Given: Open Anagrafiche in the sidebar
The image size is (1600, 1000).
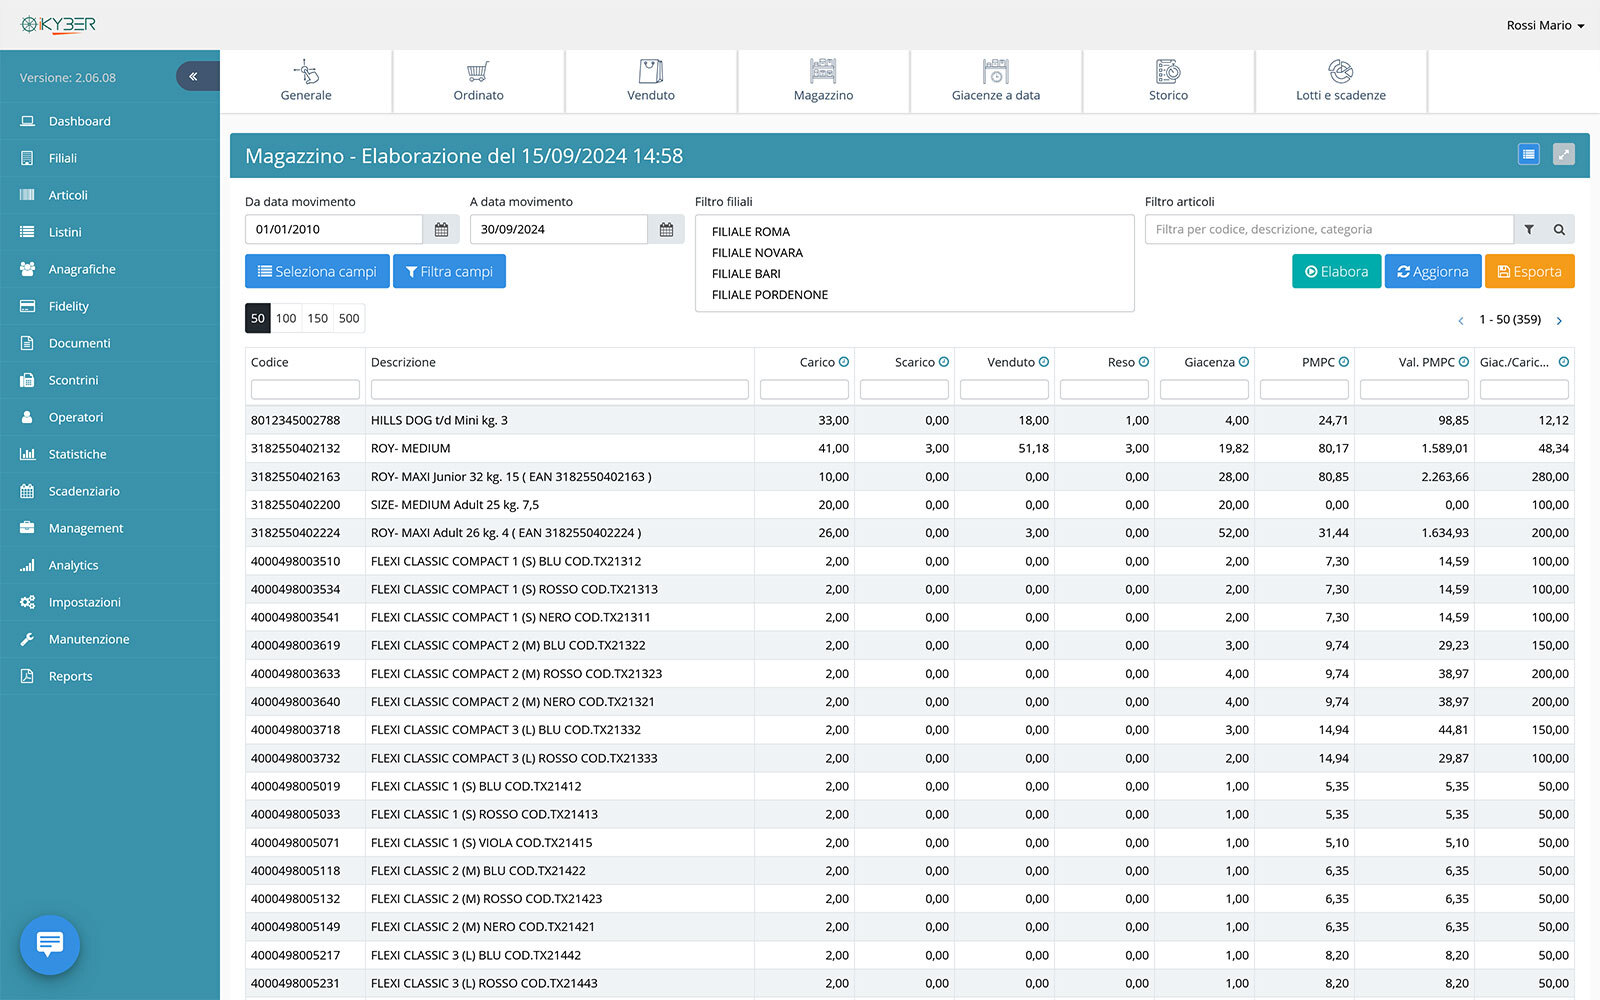Looking at the screenshot, I should [x=110, y=269].
